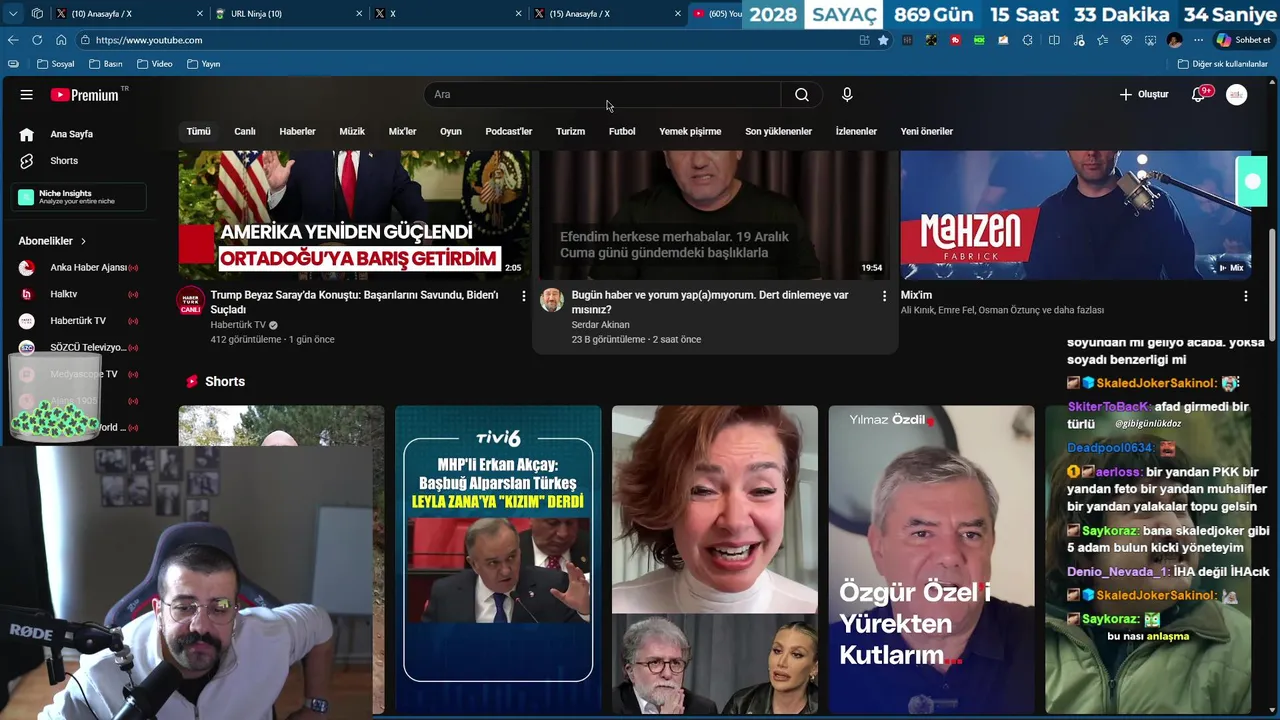This screenshot has height=720, width=1280.
Task: Select the Podcast'ler filter chip
Action: [509, 131]
